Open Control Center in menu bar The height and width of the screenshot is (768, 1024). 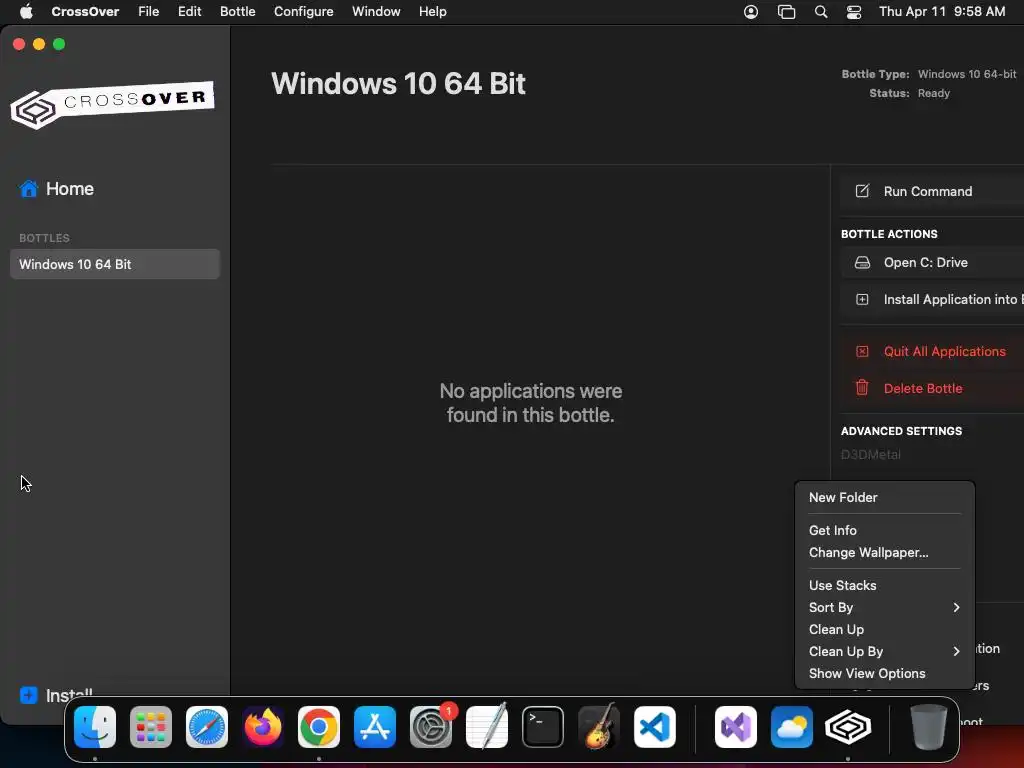(854, 12)
